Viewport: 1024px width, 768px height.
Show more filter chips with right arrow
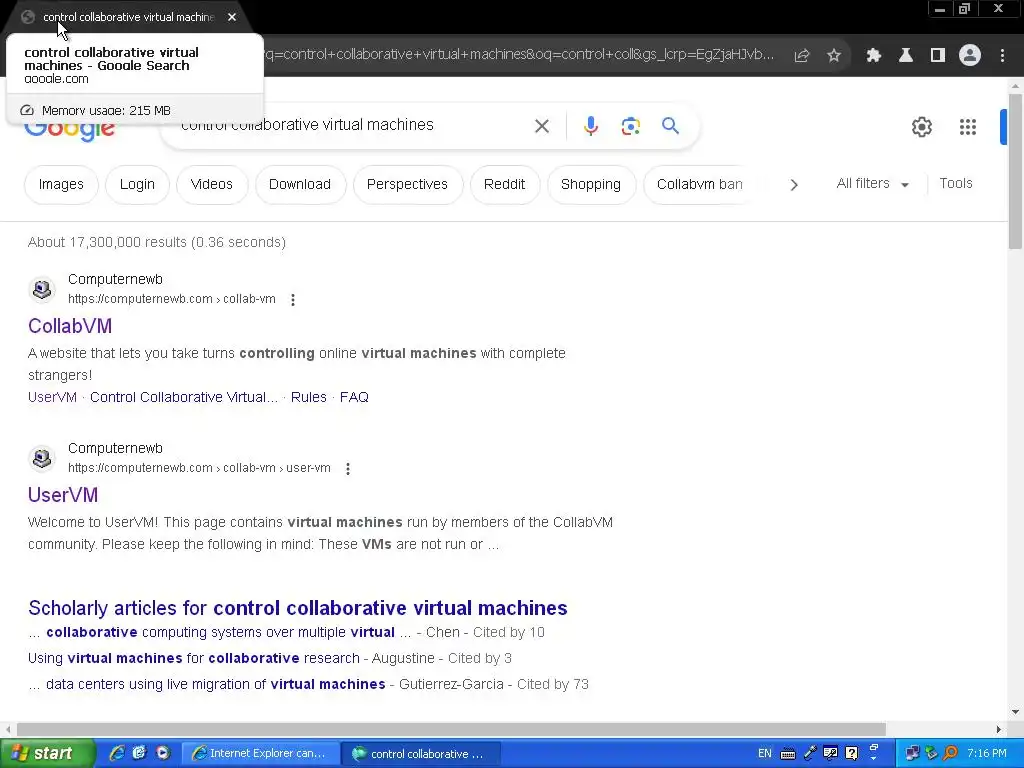[x=793, y=185]
